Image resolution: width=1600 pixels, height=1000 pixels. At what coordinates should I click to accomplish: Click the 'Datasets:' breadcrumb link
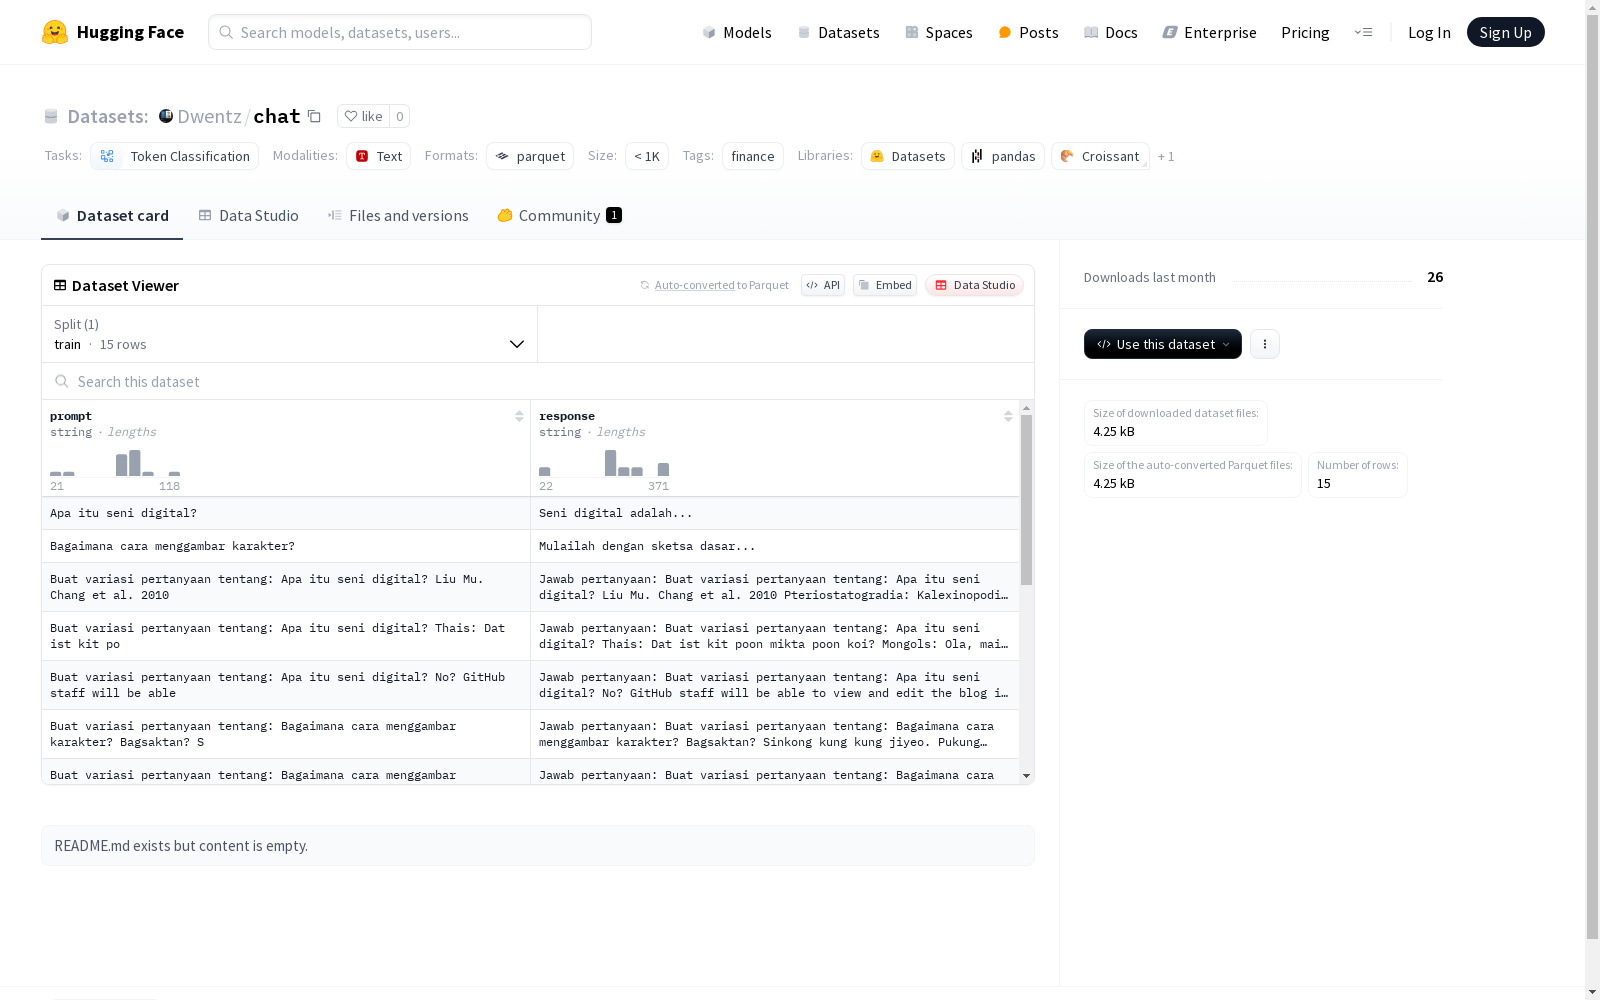click(107, 116)
